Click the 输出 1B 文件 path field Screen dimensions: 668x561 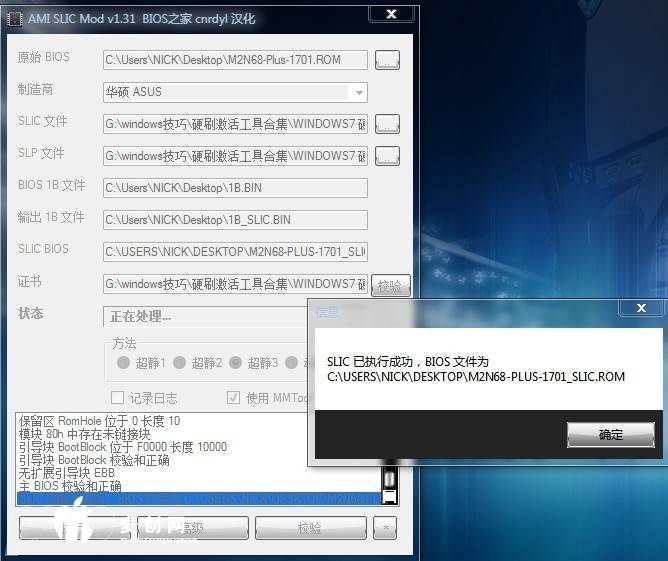click(x=235, y=220)
